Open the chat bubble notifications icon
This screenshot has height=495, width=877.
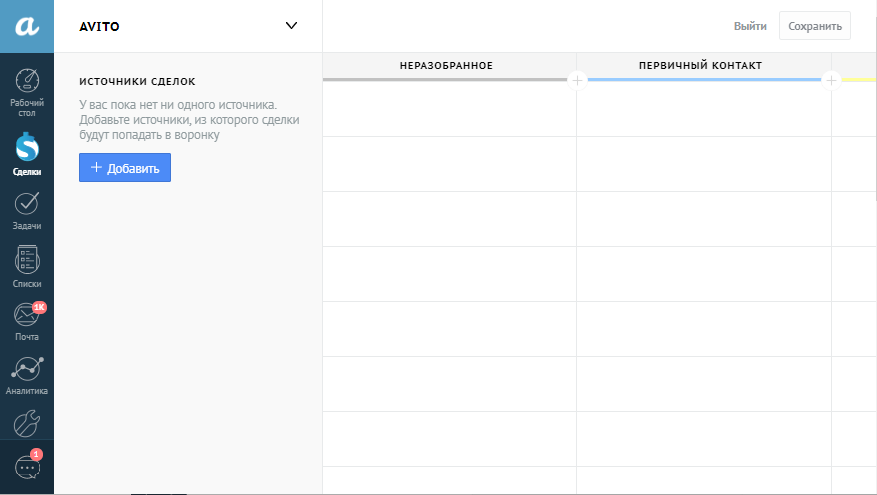click(x=27, y=468)
